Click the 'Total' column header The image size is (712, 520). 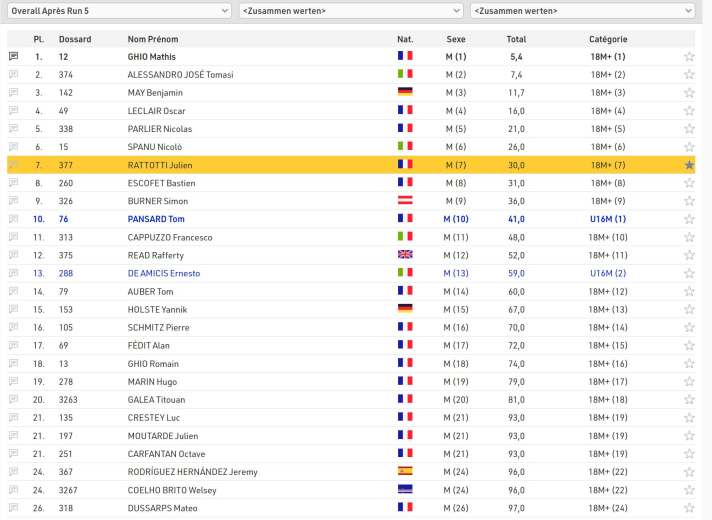516,39
